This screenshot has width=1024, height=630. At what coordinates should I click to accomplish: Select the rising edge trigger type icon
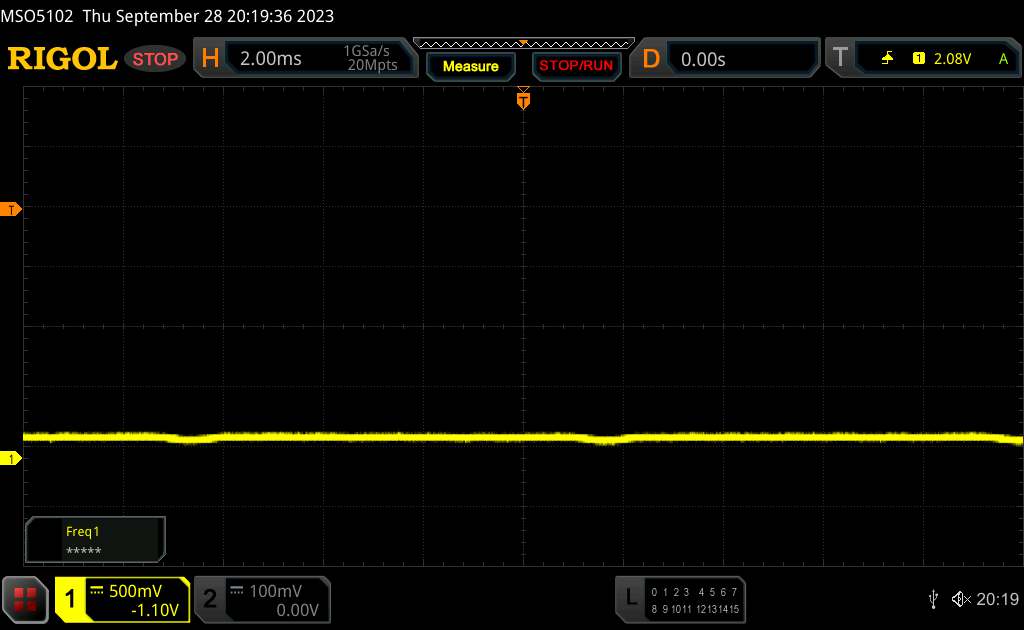887,59
